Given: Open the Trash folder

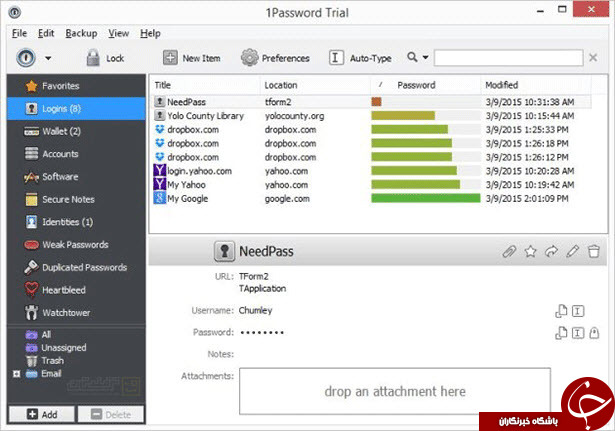Looking at the screenshot, I should pos(44,360).
